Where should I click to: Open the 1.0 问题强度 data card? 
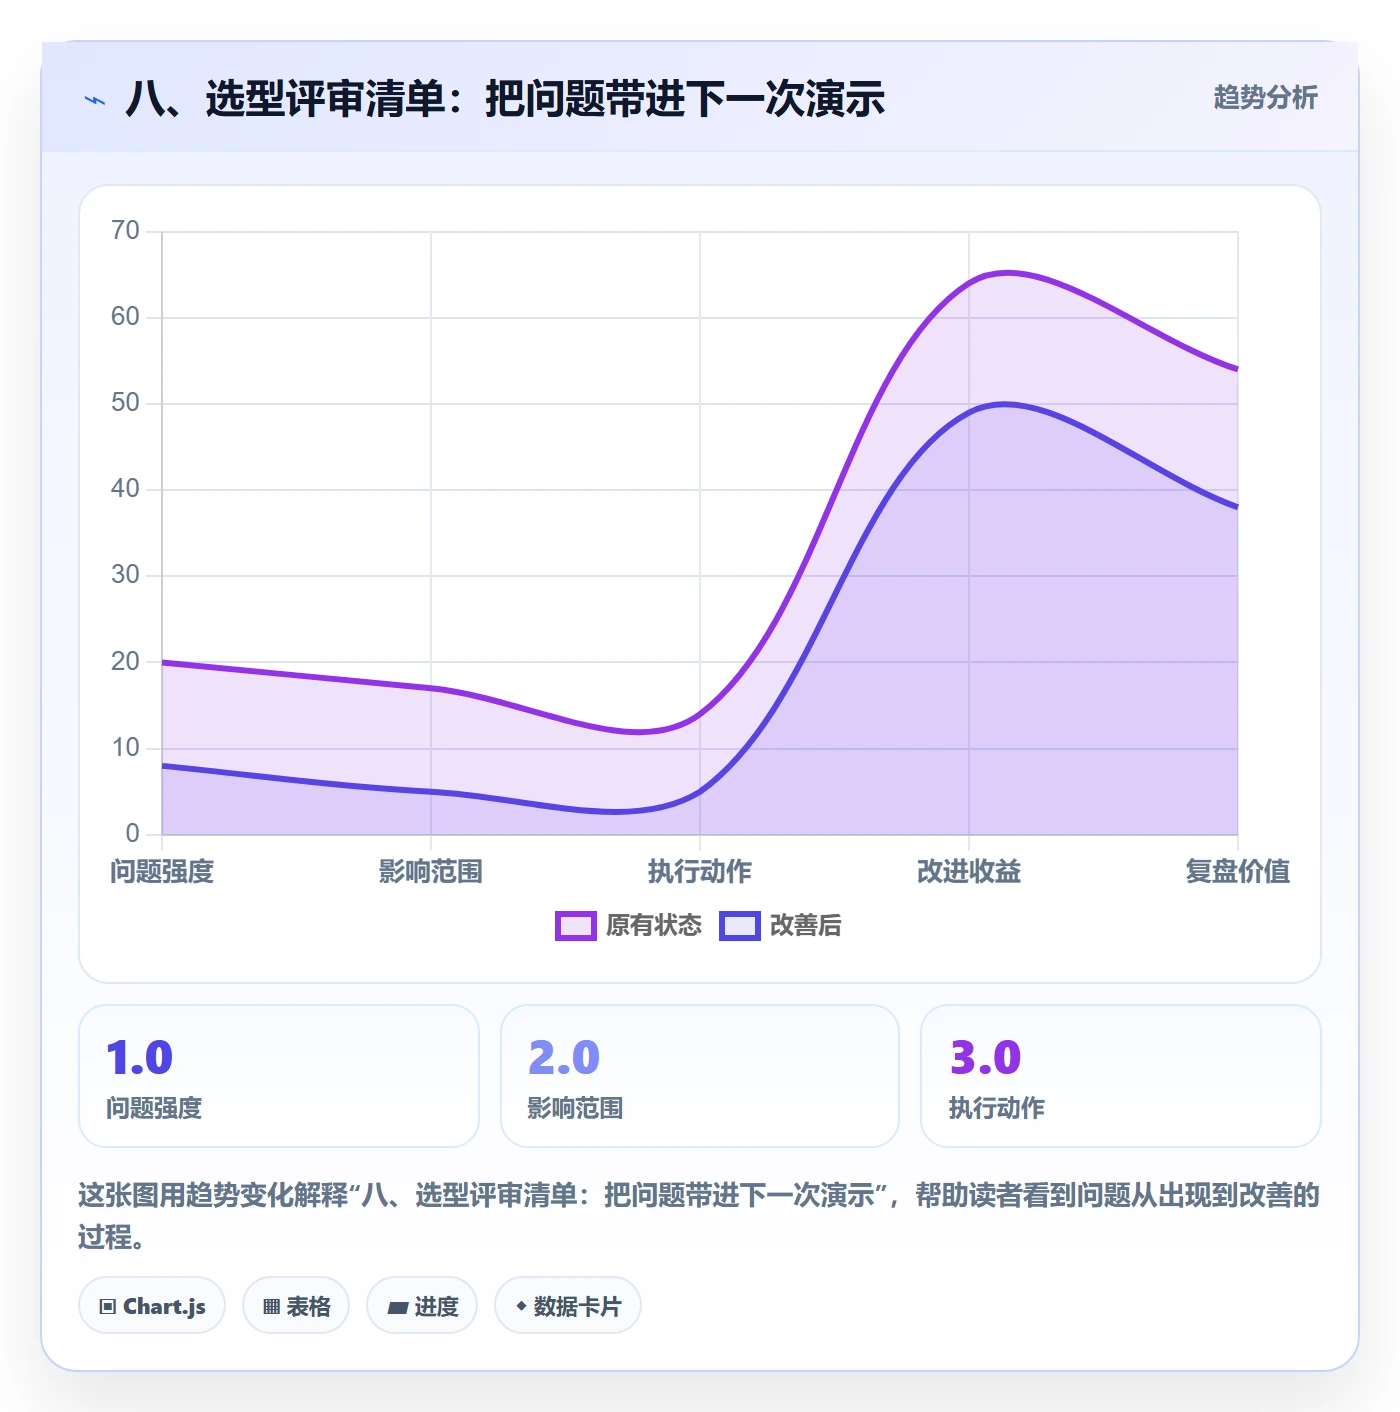coord(279,1076)
